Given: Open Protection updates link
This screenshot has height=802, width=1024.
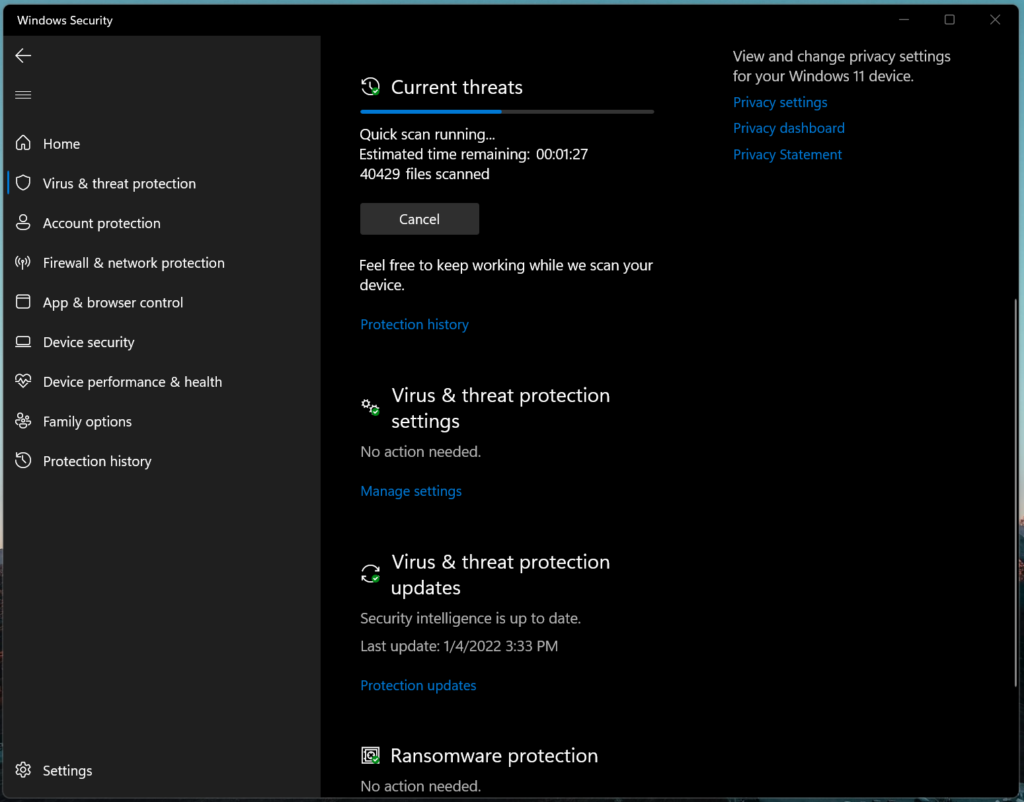Looking at the screenshot, I should (x=418, y=685).
